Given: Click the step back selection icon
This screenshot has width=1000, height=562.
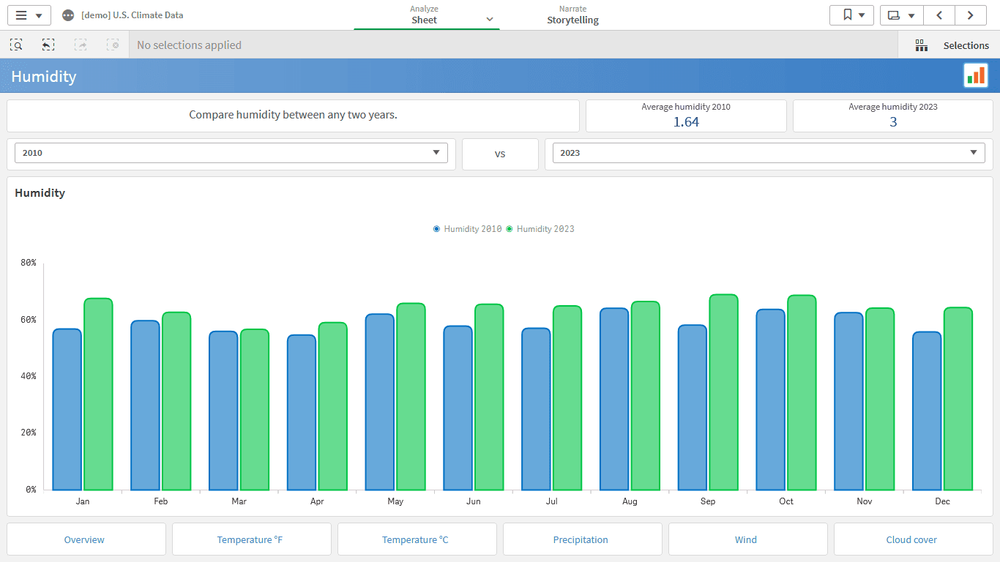Looking at the screenshot, I should click(x=48, y=45).
